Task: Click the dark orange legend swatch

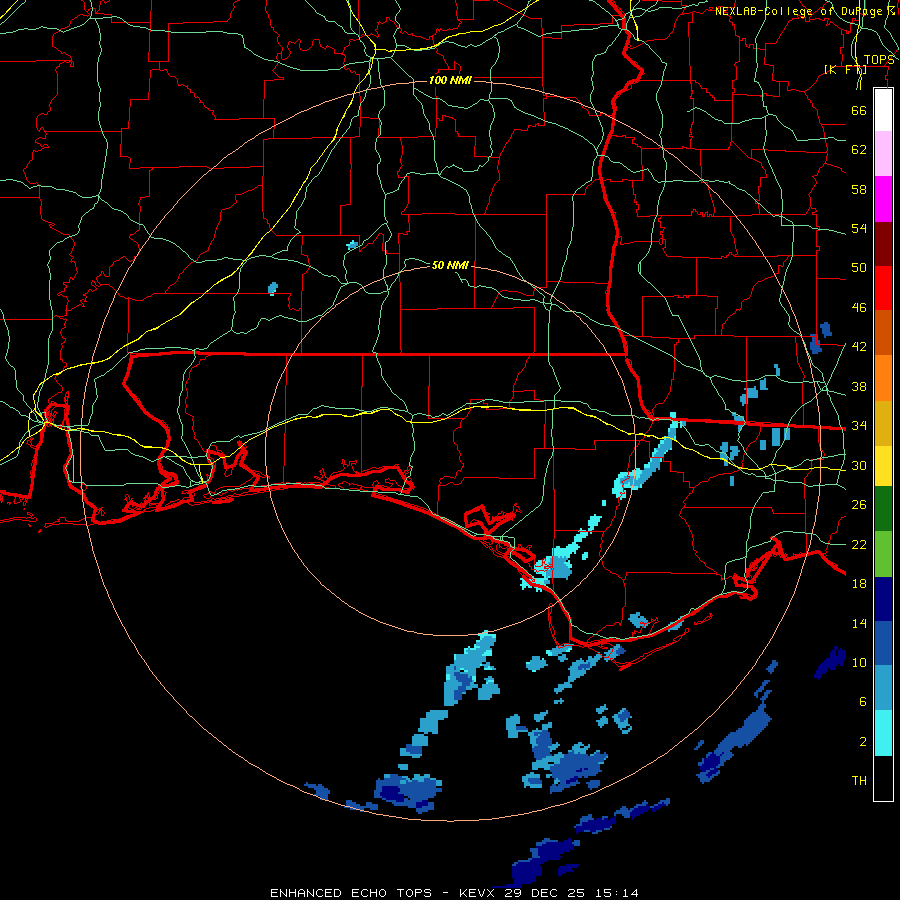Action: pos(883,333)
